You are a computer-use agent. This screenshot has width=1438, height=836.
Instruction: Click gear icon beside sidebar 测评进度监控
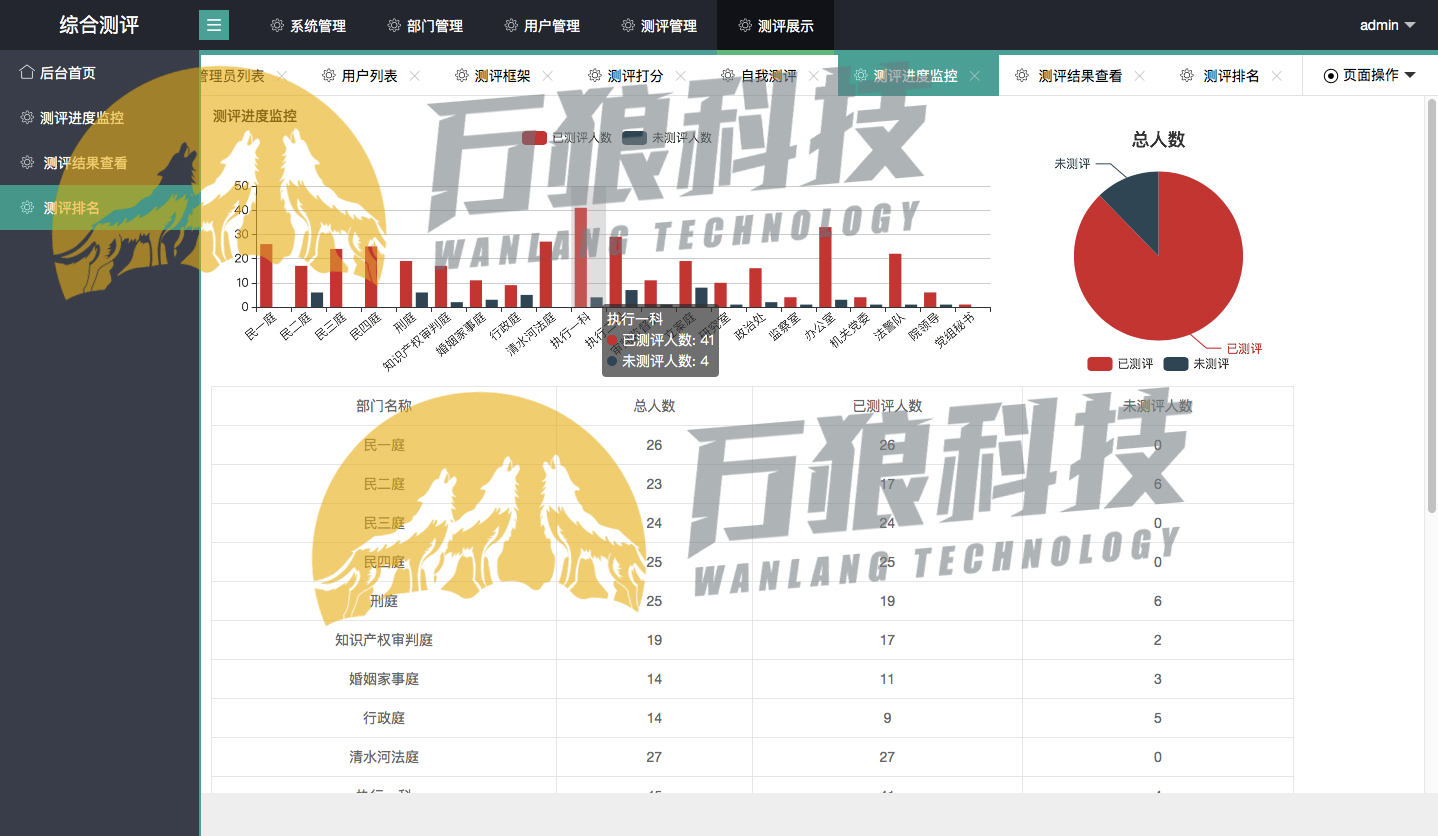tap(27, 117)
